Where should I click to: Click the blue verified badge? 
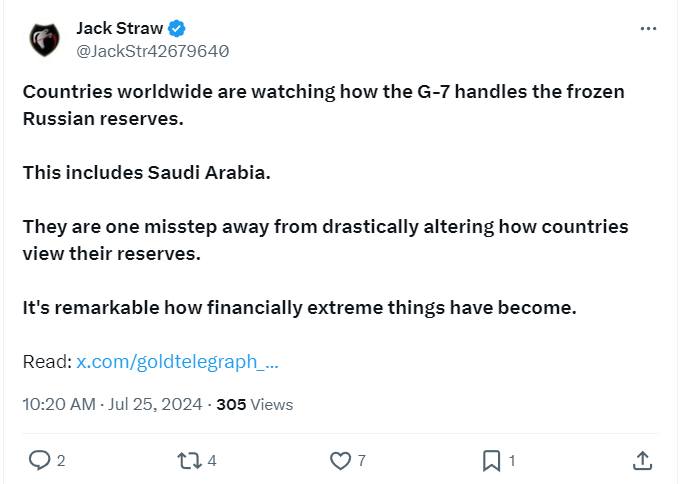[x=176, y=28]
